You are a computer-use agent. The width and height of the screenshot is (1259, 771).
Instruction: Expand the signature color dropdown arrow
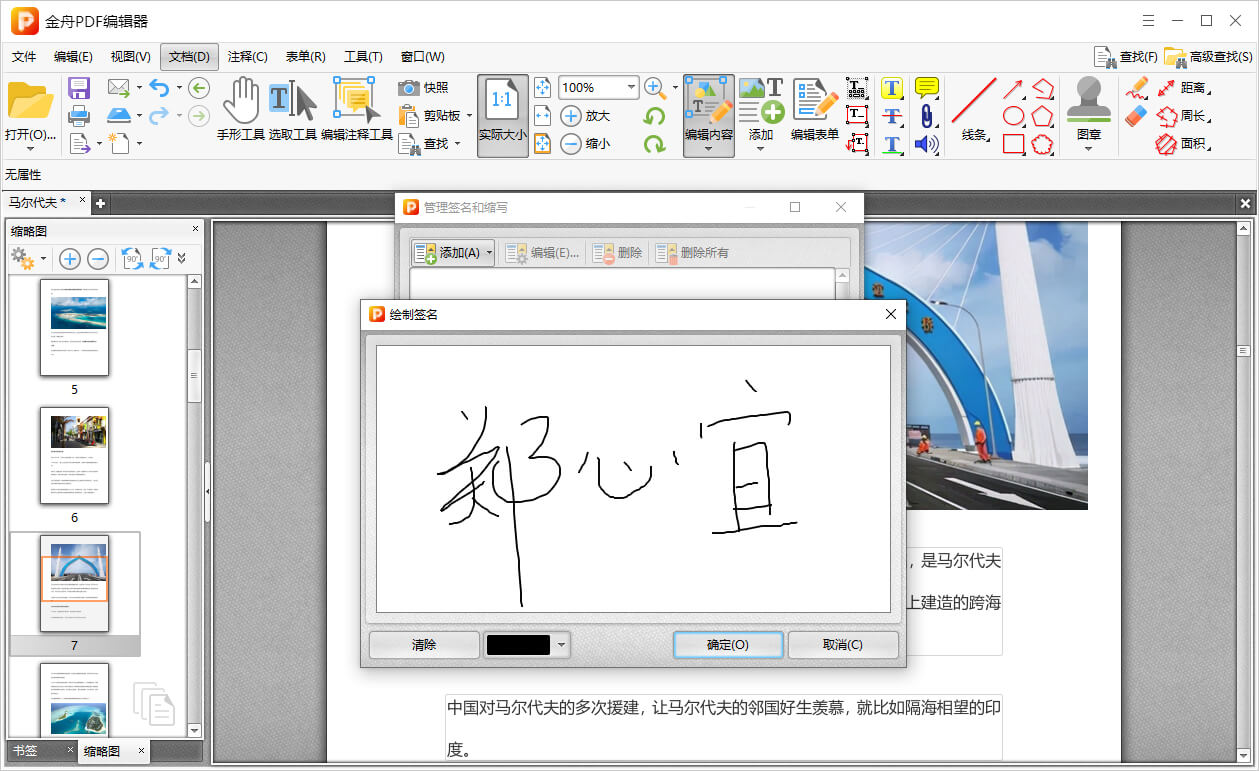point(562,645)
